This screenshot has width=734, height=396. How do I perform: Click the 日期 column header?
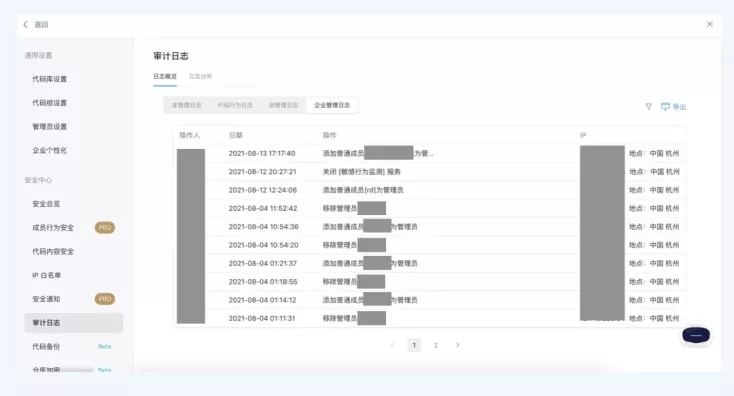point(236,135)
